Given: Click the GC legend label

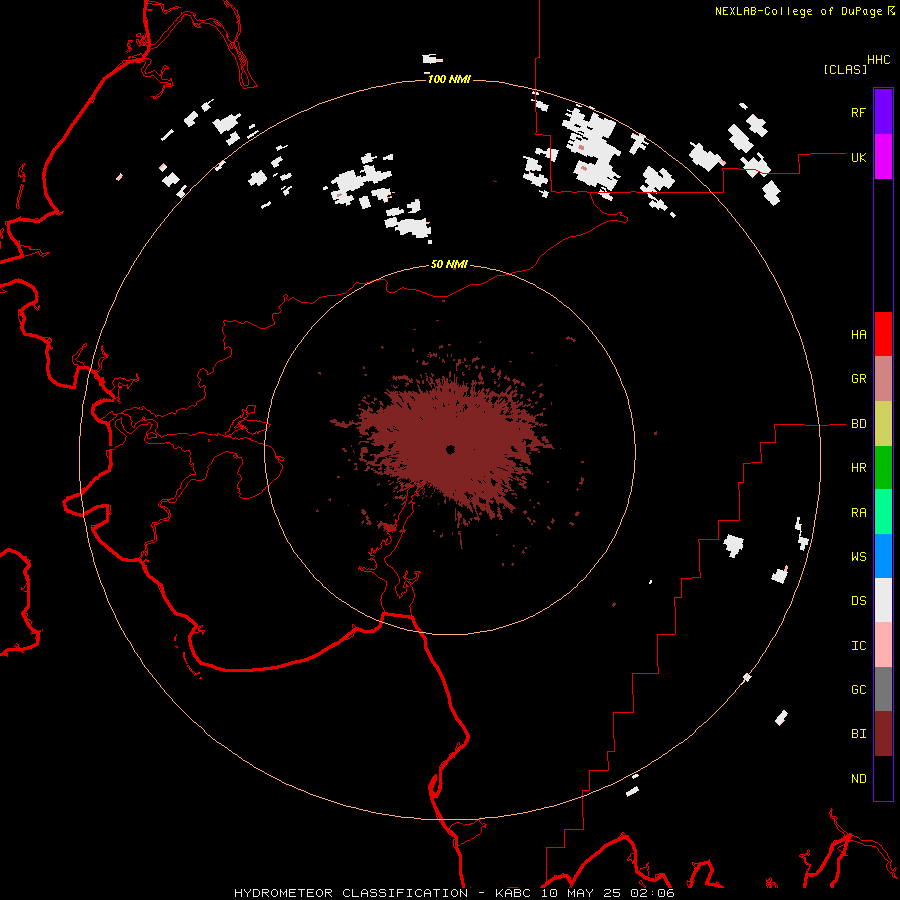Looking at the screenshot, I should tap(858, 690).
